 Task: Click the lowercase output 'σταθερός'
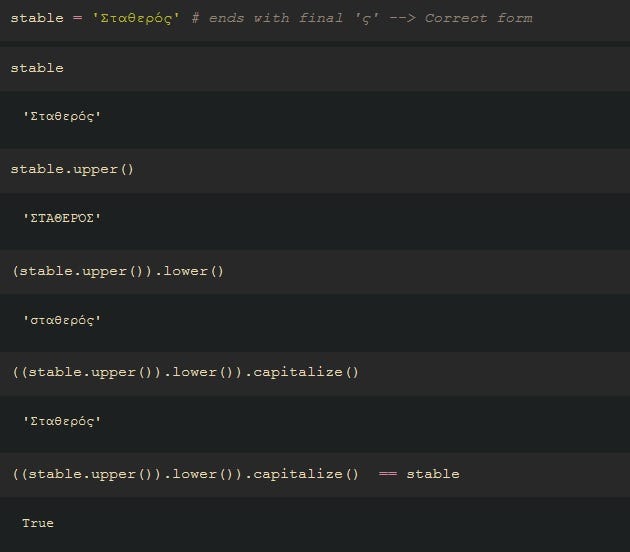coord(62,321)
